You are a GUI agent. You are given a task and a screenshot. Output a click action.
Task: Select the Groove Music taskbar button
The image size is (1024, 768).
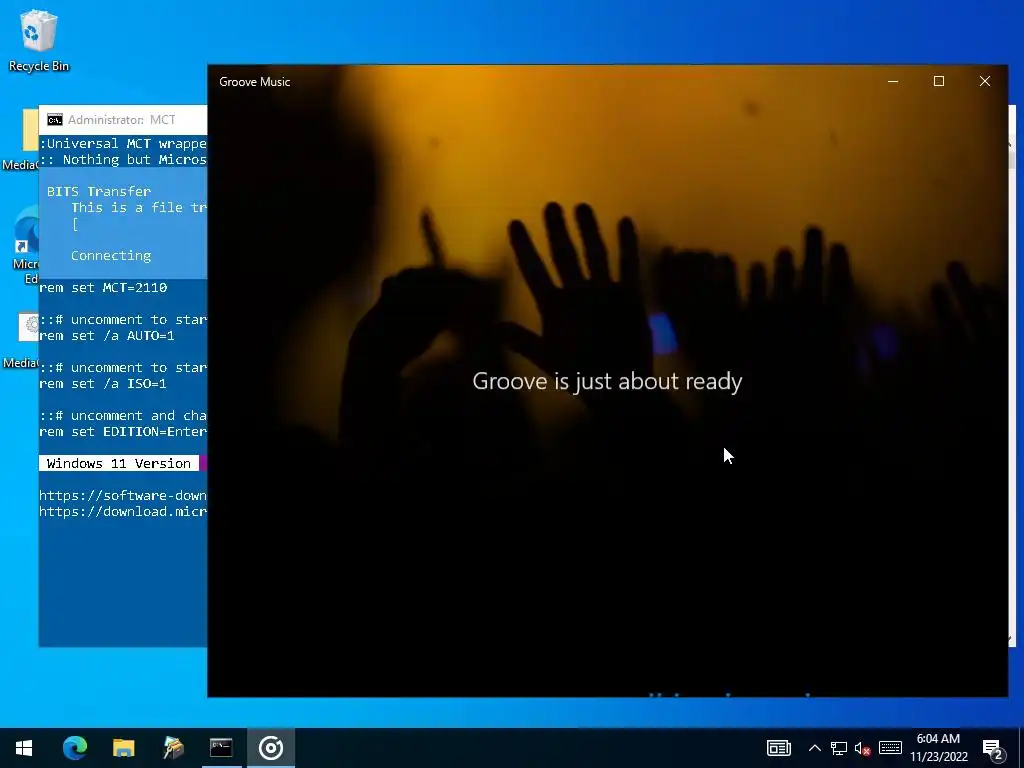point(271,748)
